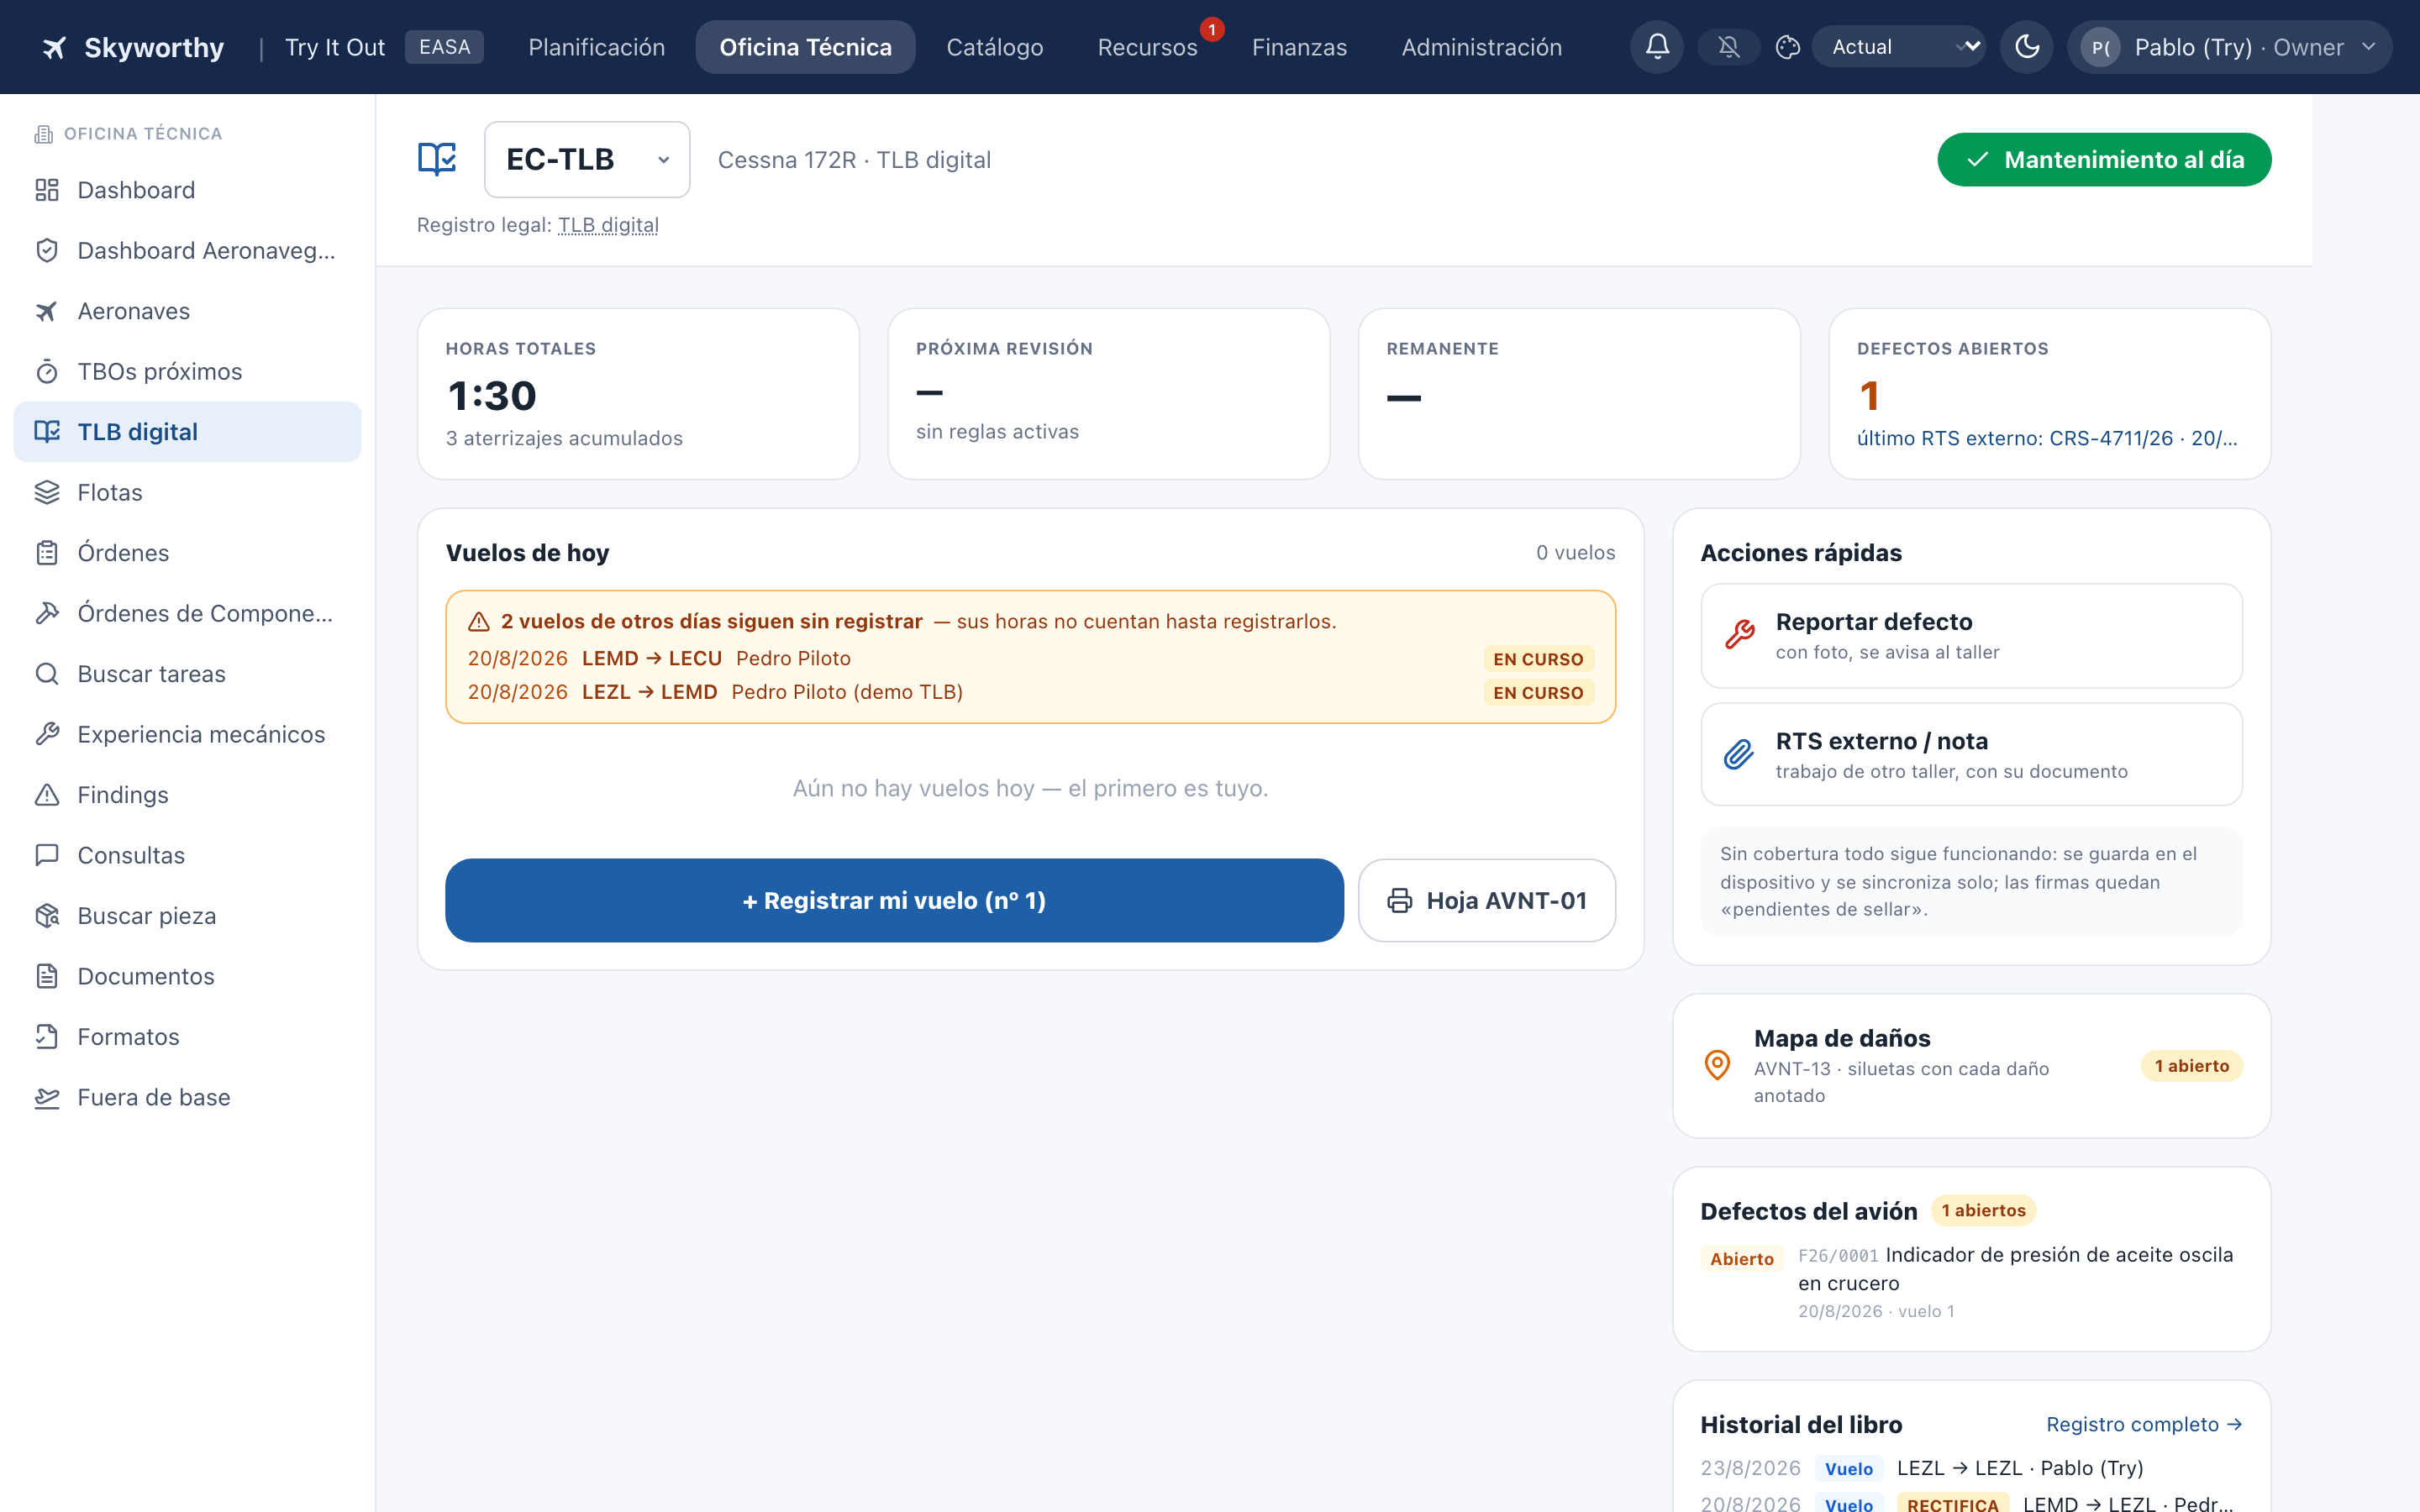Open Pablo (Try) Owner user menu
This screenshot has height=1512, width=2420.
pyautogui.click(x=2229, y=47)
